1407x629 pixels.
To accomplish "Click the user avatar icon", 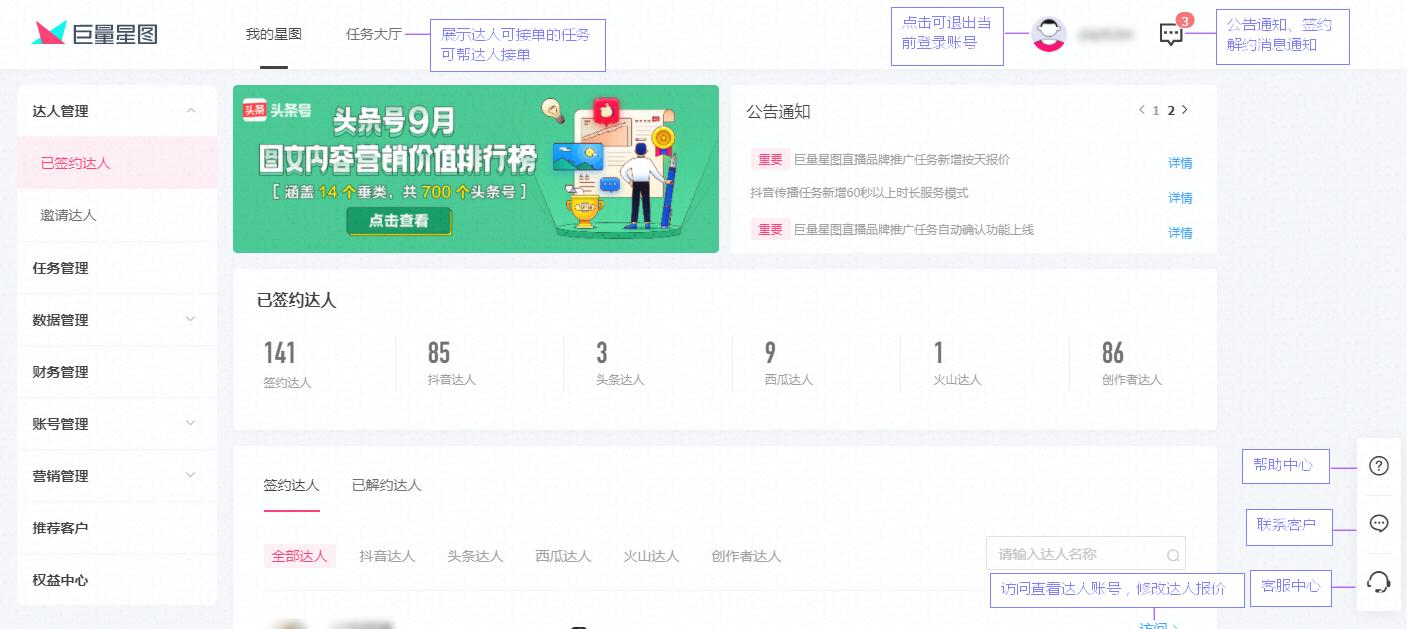I will [x=1049, y=34].
